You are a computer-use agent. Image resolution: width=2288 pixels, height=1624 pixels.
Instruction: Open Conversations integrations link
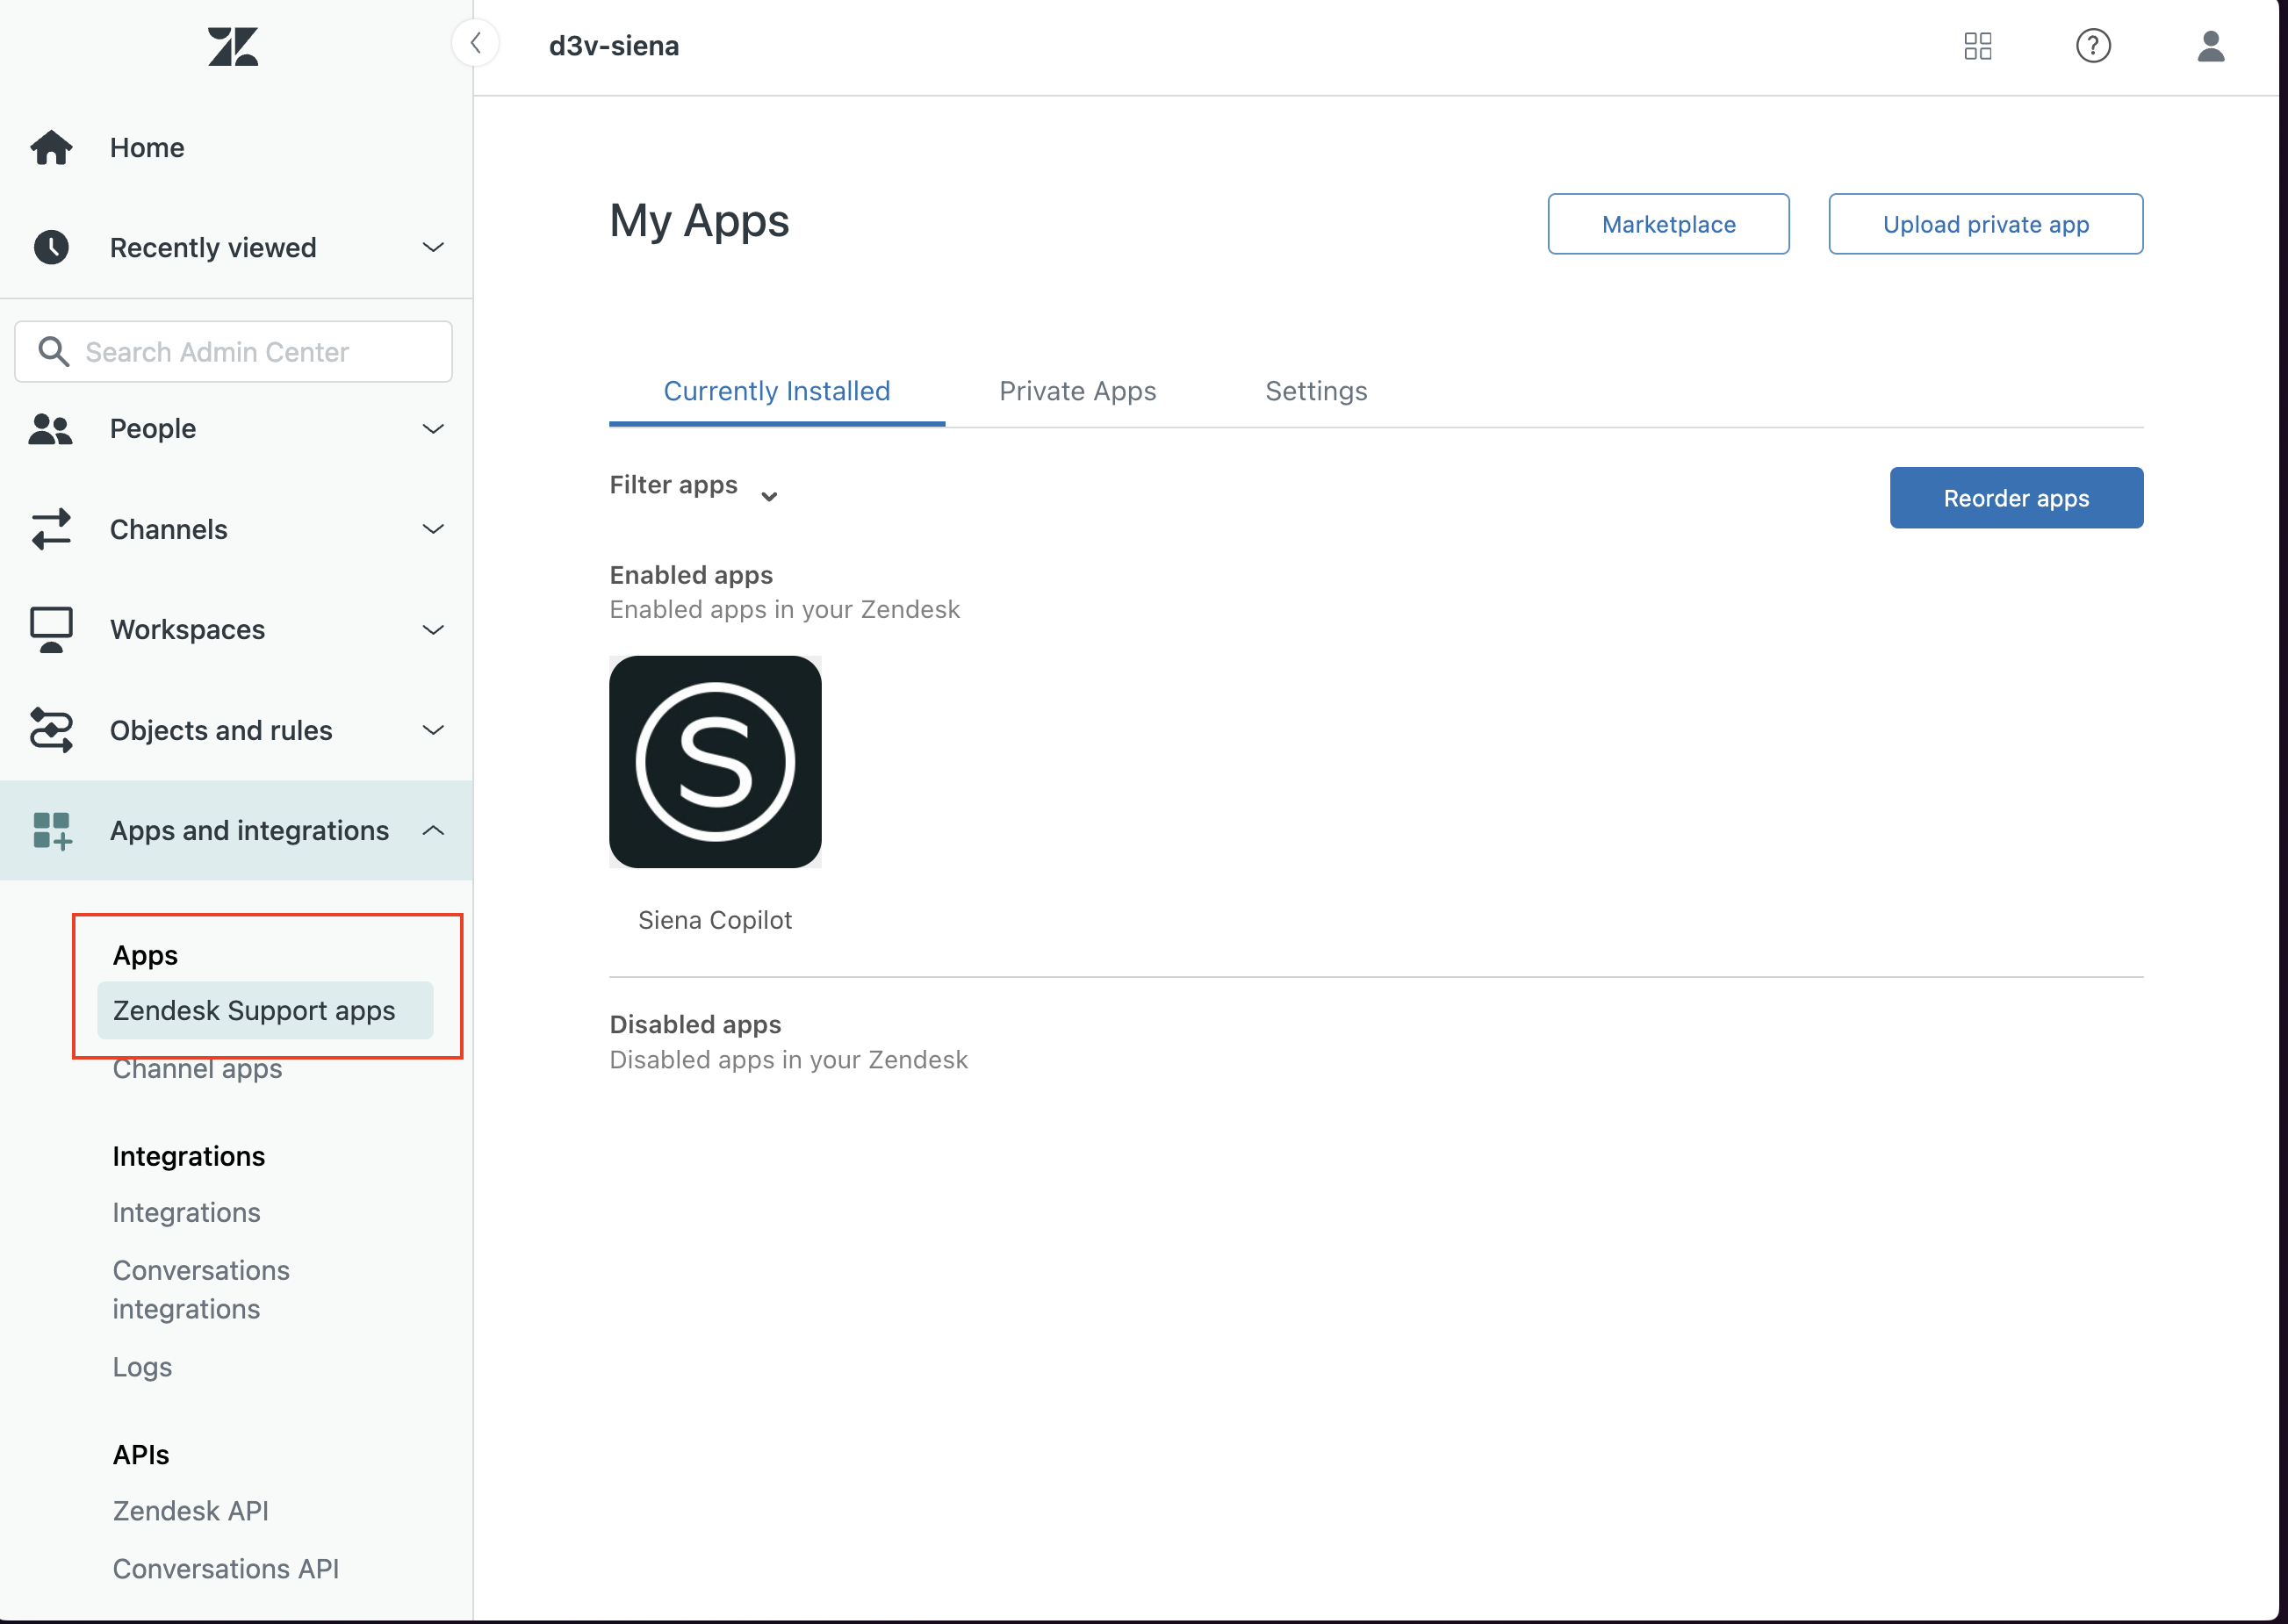pyautogui.click(x=201, y=1290)
